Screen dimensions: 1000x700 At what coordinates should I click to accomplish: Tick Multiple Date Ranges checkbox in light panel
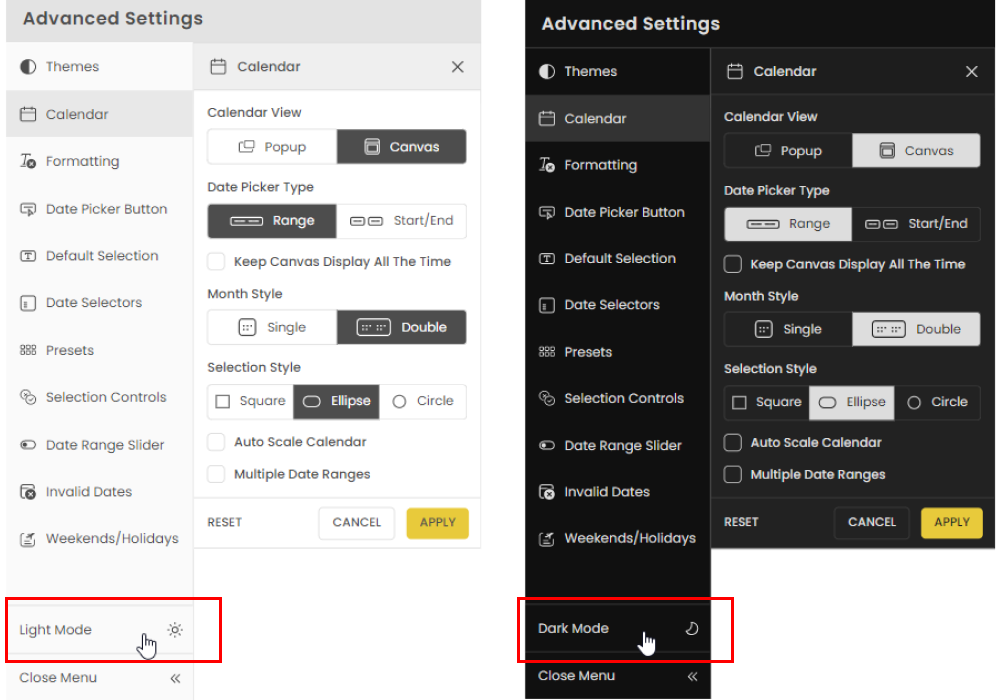[x=216, y=474]
